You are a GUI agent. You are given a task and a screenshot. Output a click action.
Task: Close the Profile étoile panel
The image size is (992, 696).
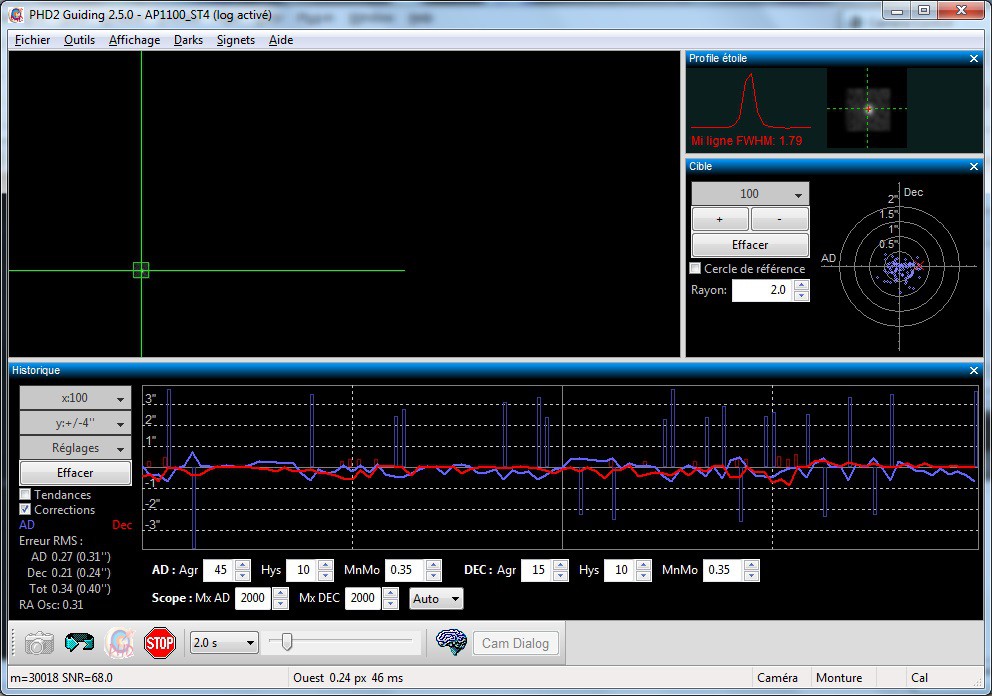click(x=974, y=58)
